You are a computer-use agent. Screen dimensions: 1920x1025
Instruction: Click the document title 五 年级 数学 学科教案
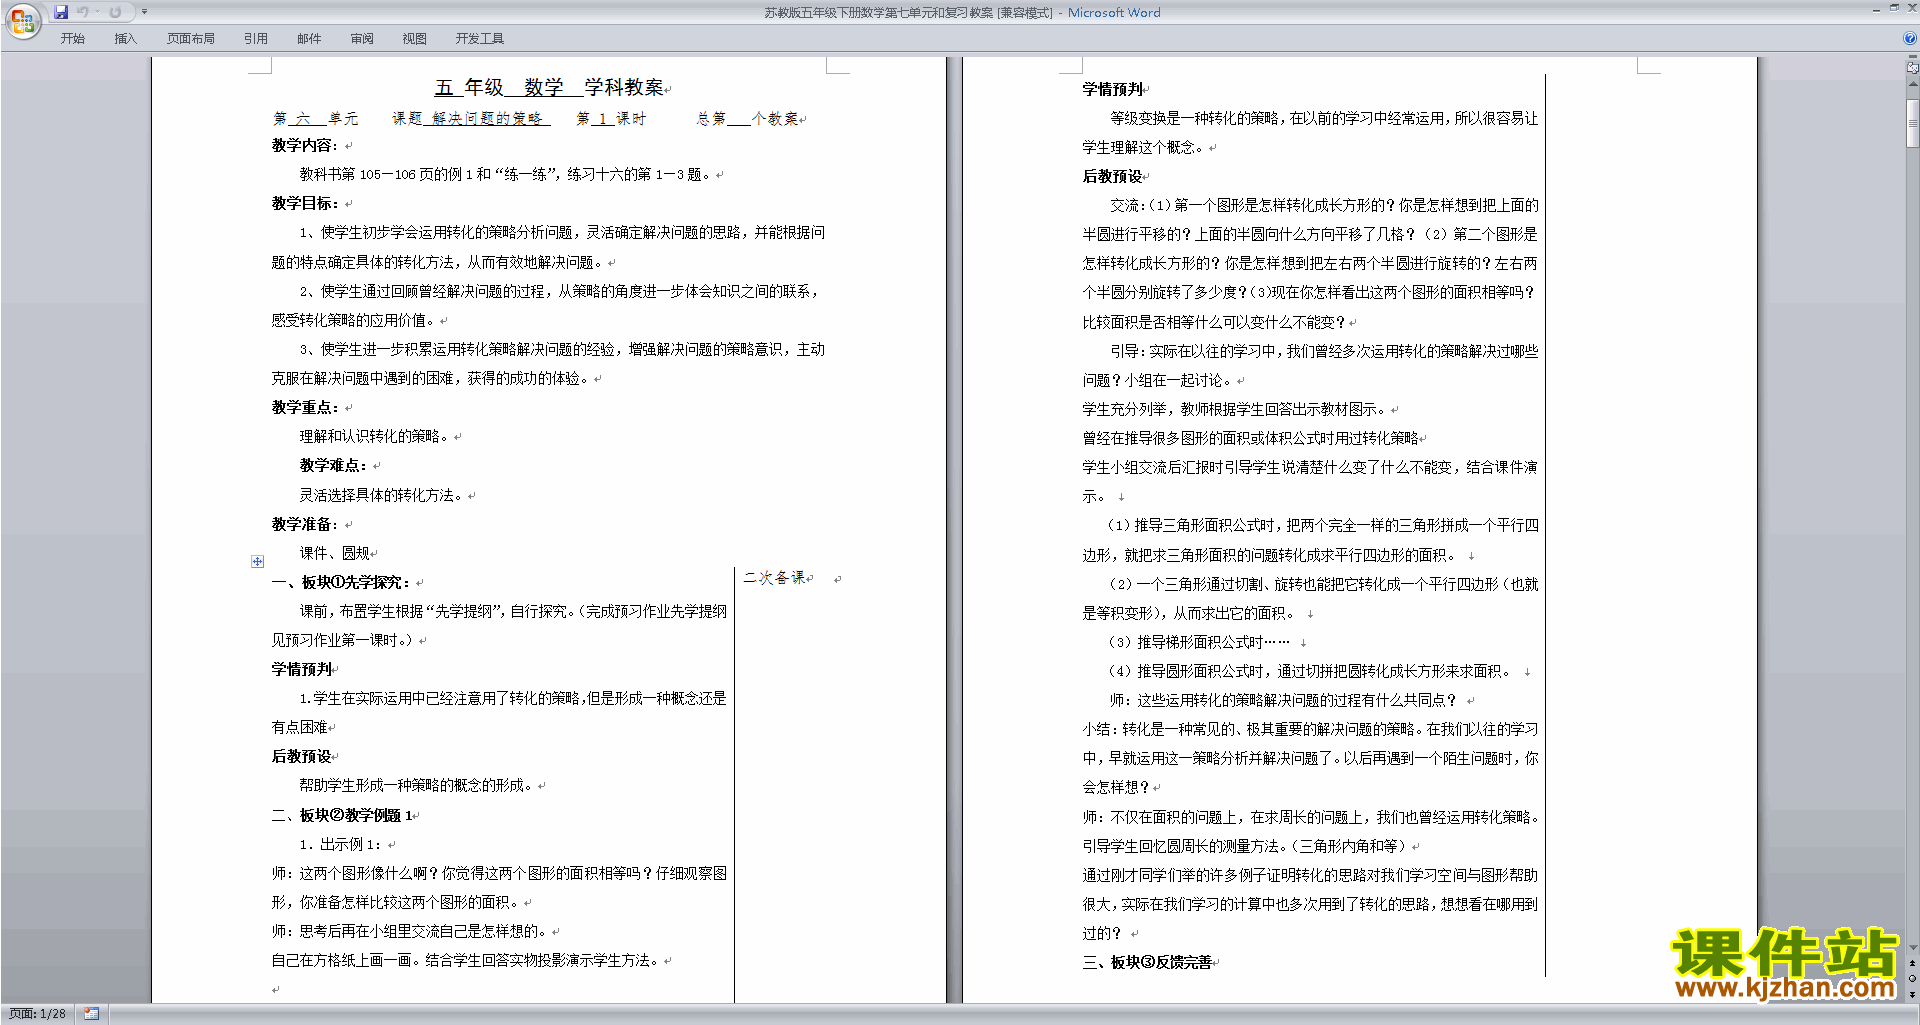[549, 87]
